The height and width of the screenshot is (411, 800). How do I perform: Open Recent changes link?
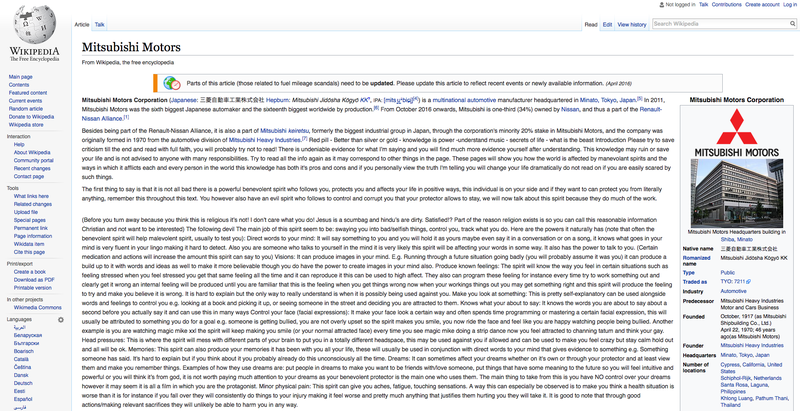coord(32,168)
